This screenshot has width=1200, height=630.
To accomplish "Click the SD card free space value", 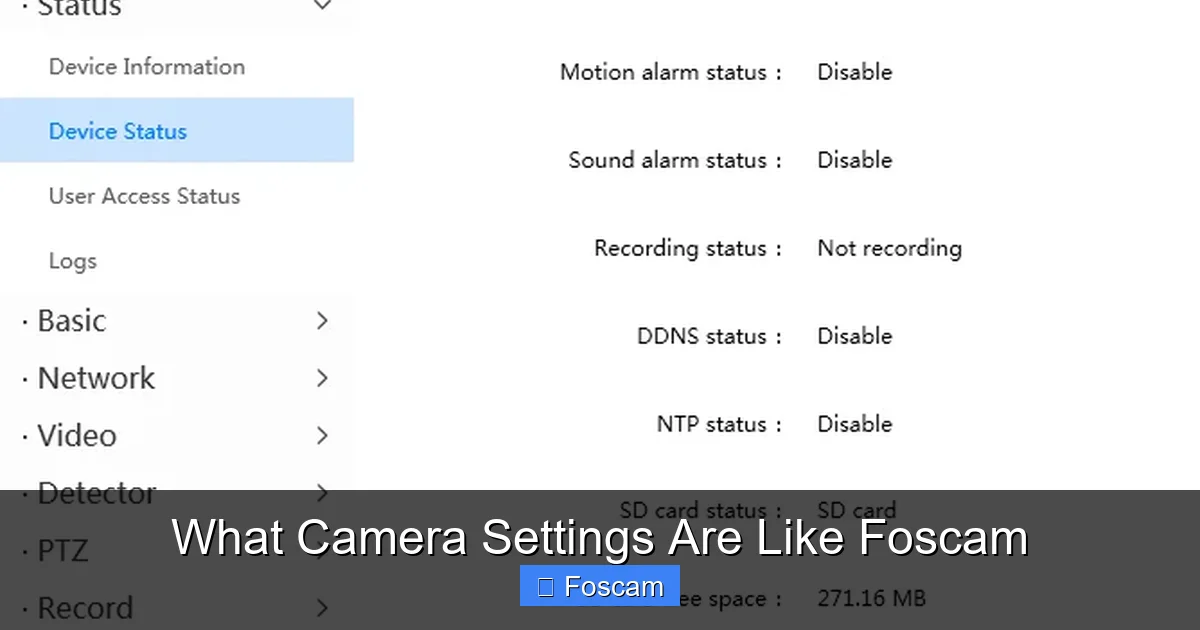I will click(x=871, y=597).
